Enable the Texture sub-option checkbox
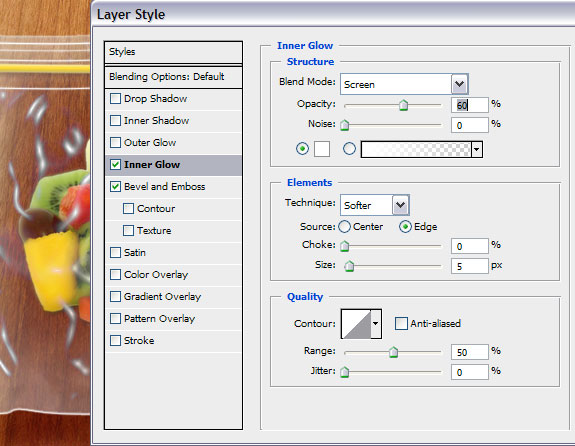This screenshot has width=575, height=446. [x=128, y=231]
